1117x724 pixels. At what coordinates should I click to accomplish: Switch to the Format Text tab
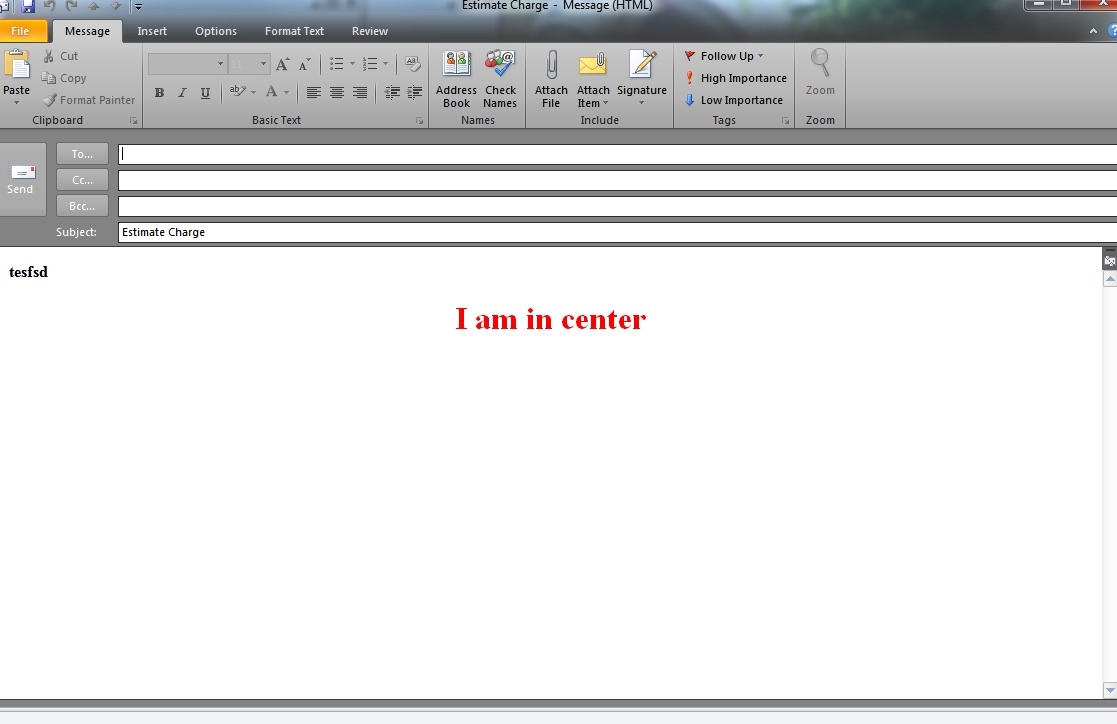pyautogui.click(x=294, y=31)
